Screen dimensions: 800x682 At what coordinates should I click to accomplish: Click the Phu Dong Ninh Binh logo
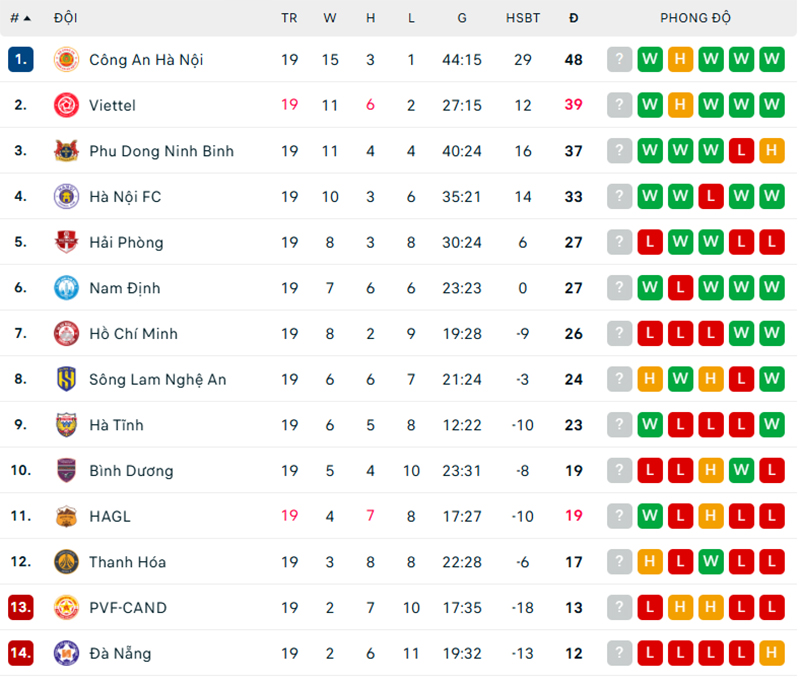66,150
